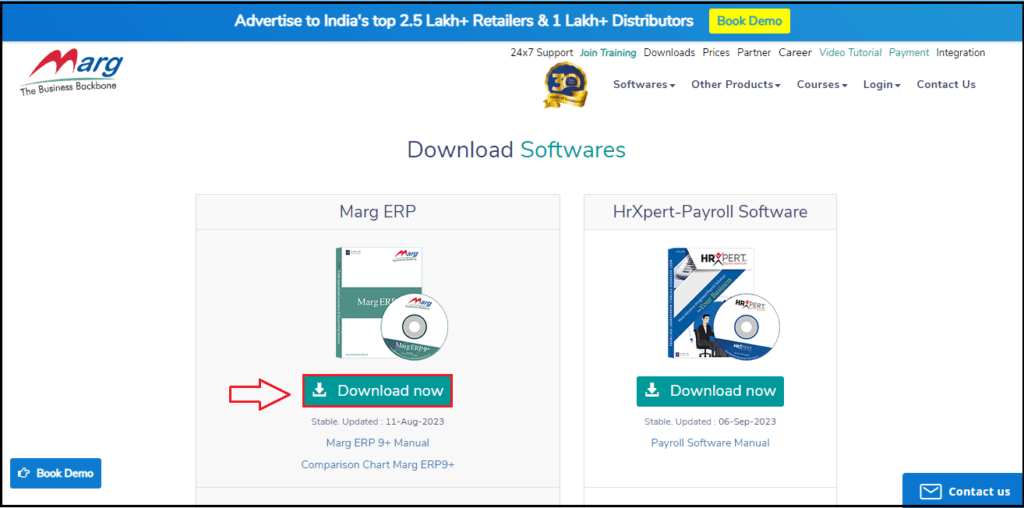Click the banner text about advertising to retailers
Image resolution: width=1024 pixels, height=508 pixels.
464,21
